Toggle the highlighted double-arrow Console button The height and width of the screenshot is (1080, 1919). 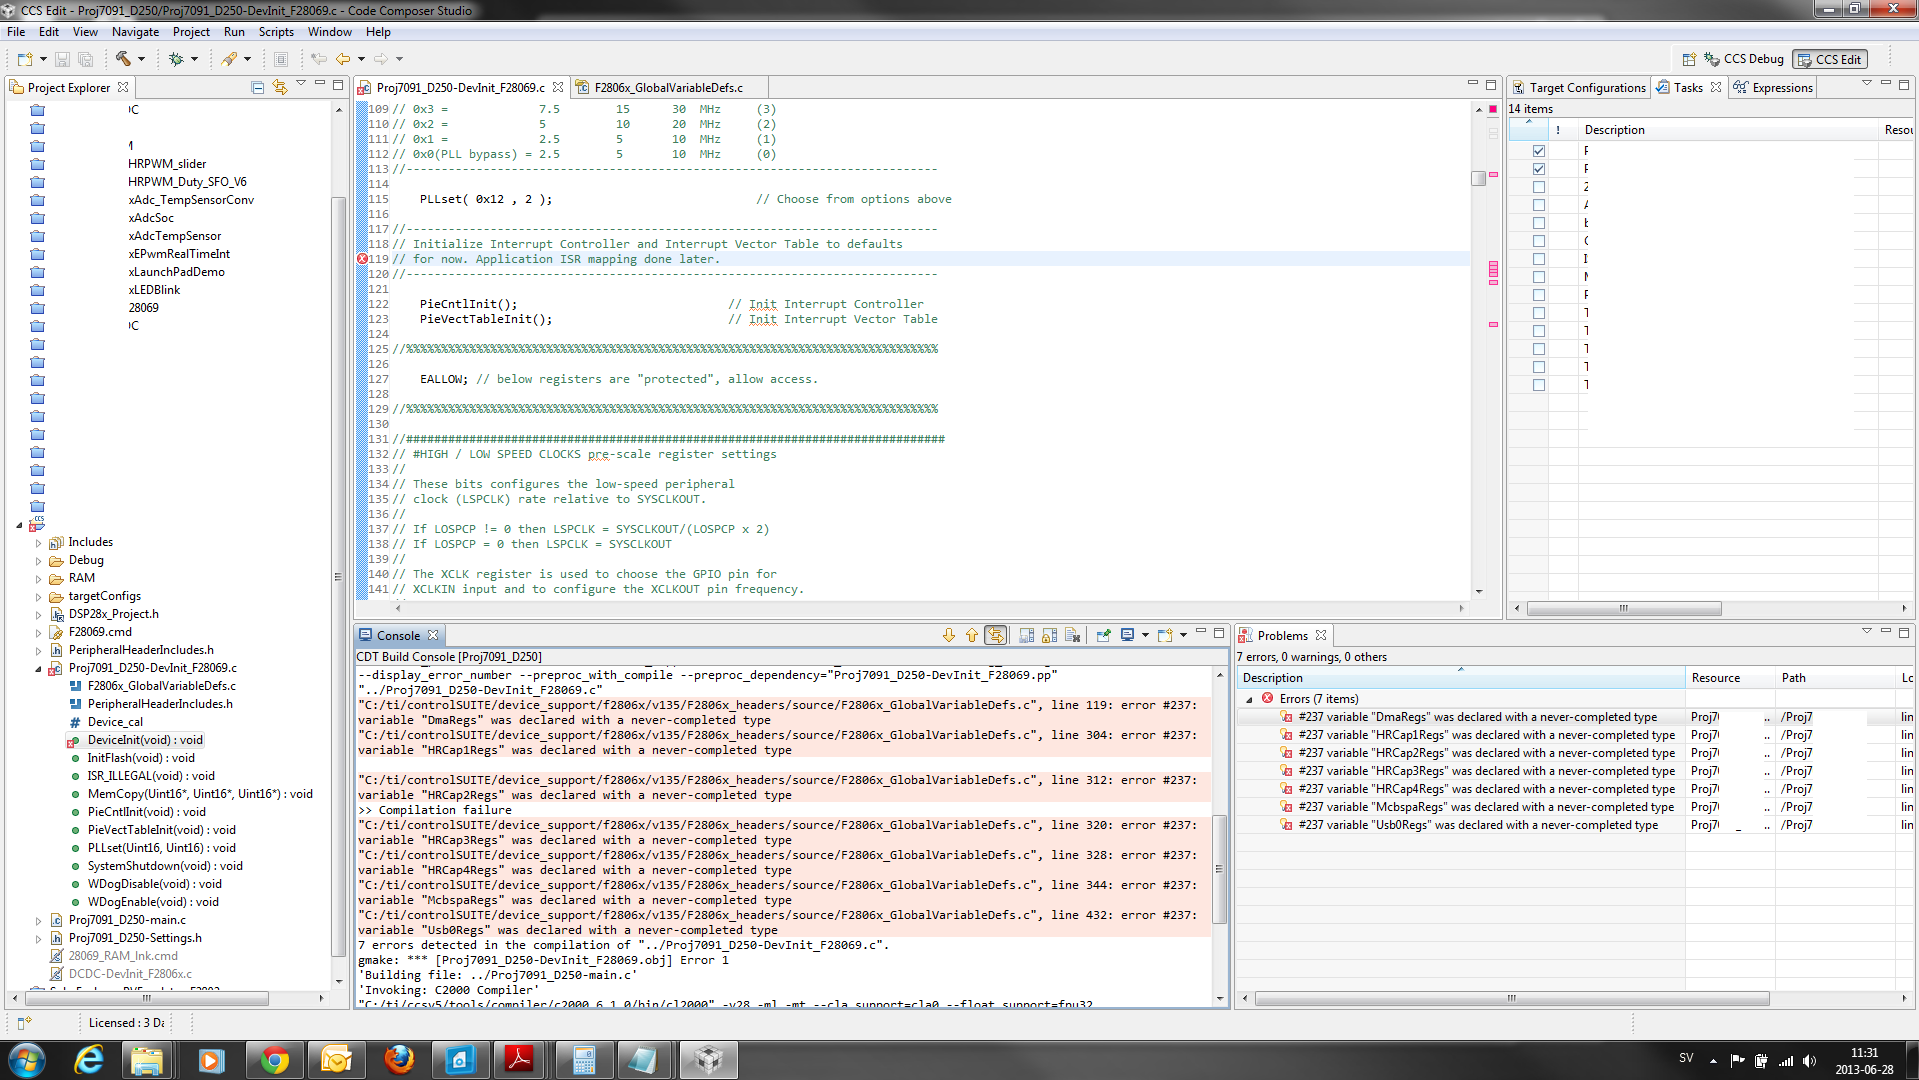(x=996, y=635)
